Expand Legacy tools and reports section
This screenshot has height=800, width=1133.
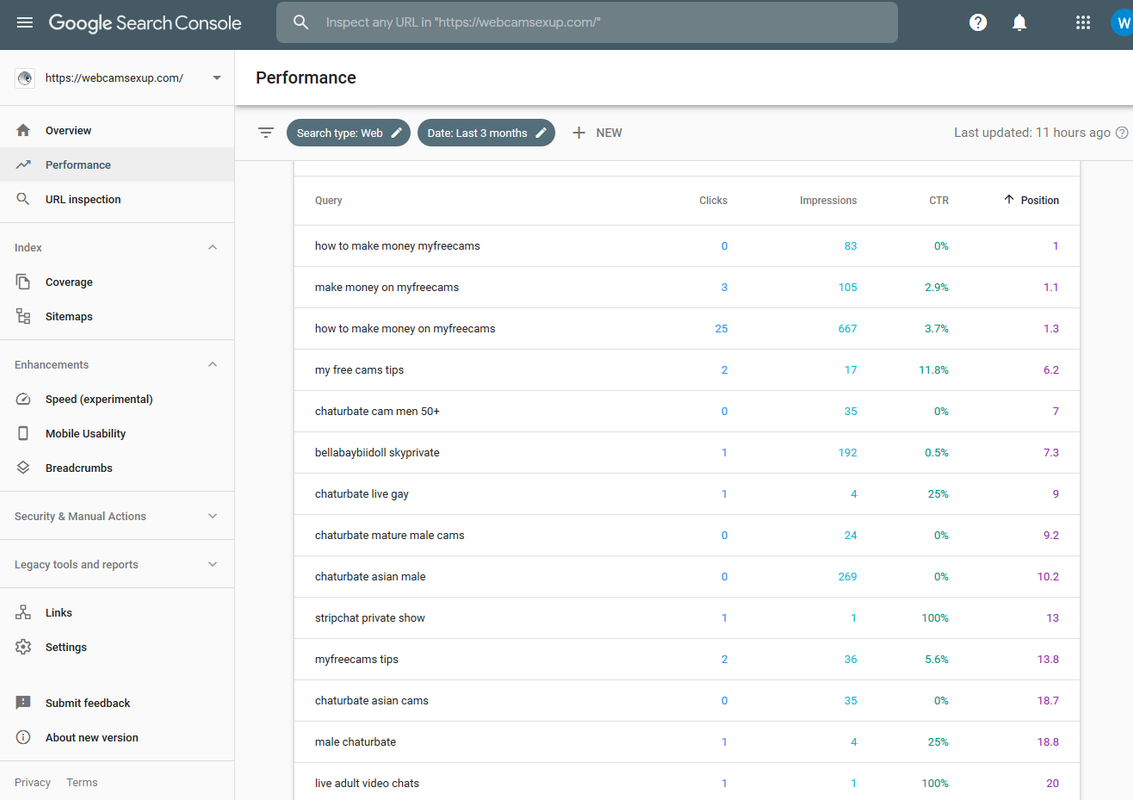tap(212, 564)
